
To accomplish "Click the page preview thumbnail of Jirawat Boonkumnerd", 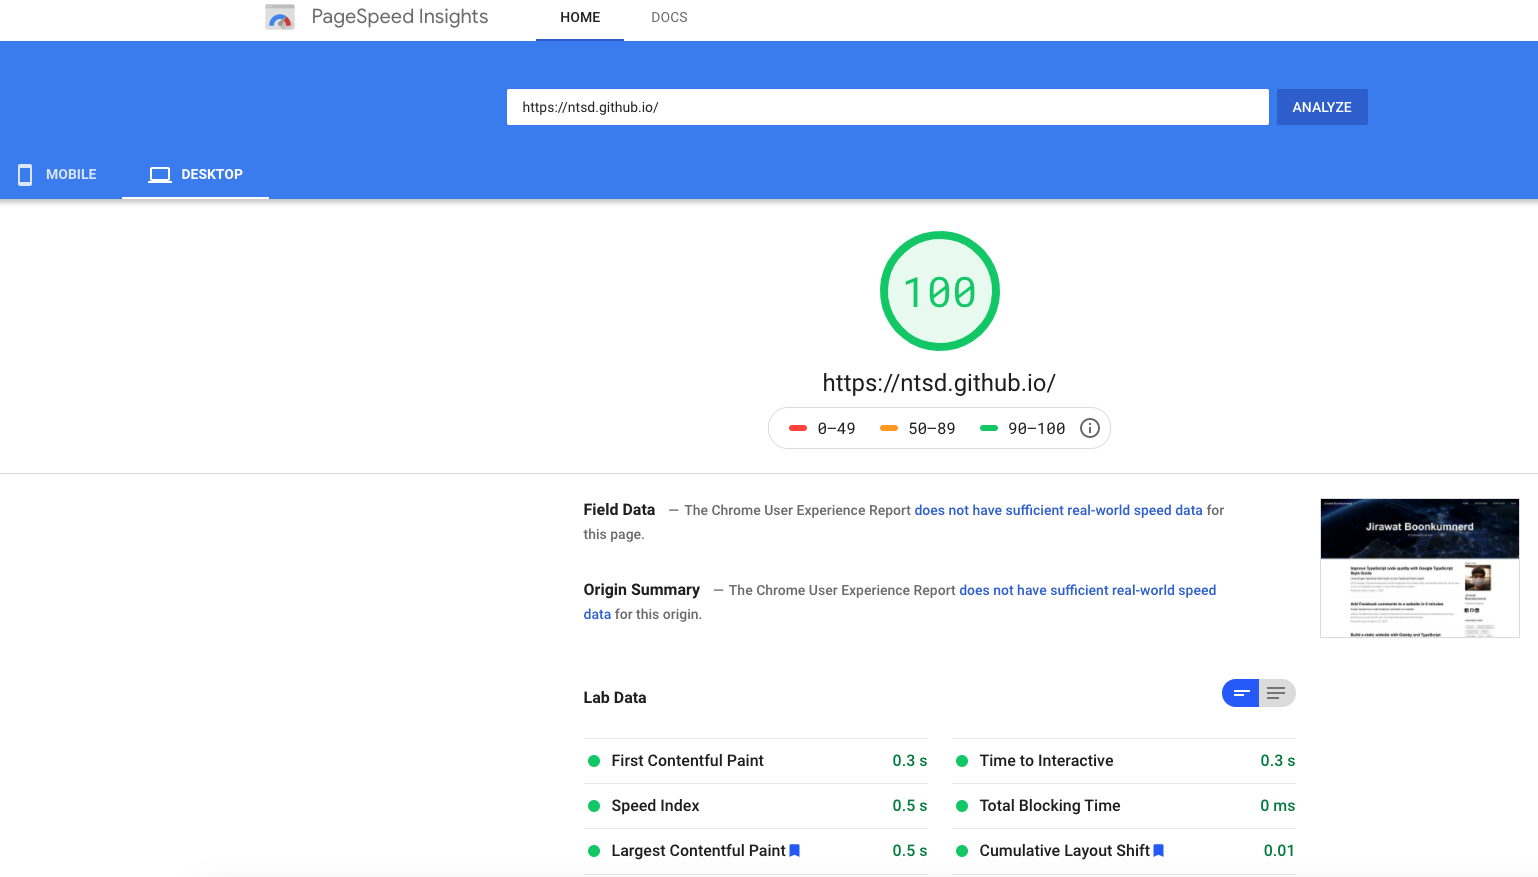I will click(1419, 568).
